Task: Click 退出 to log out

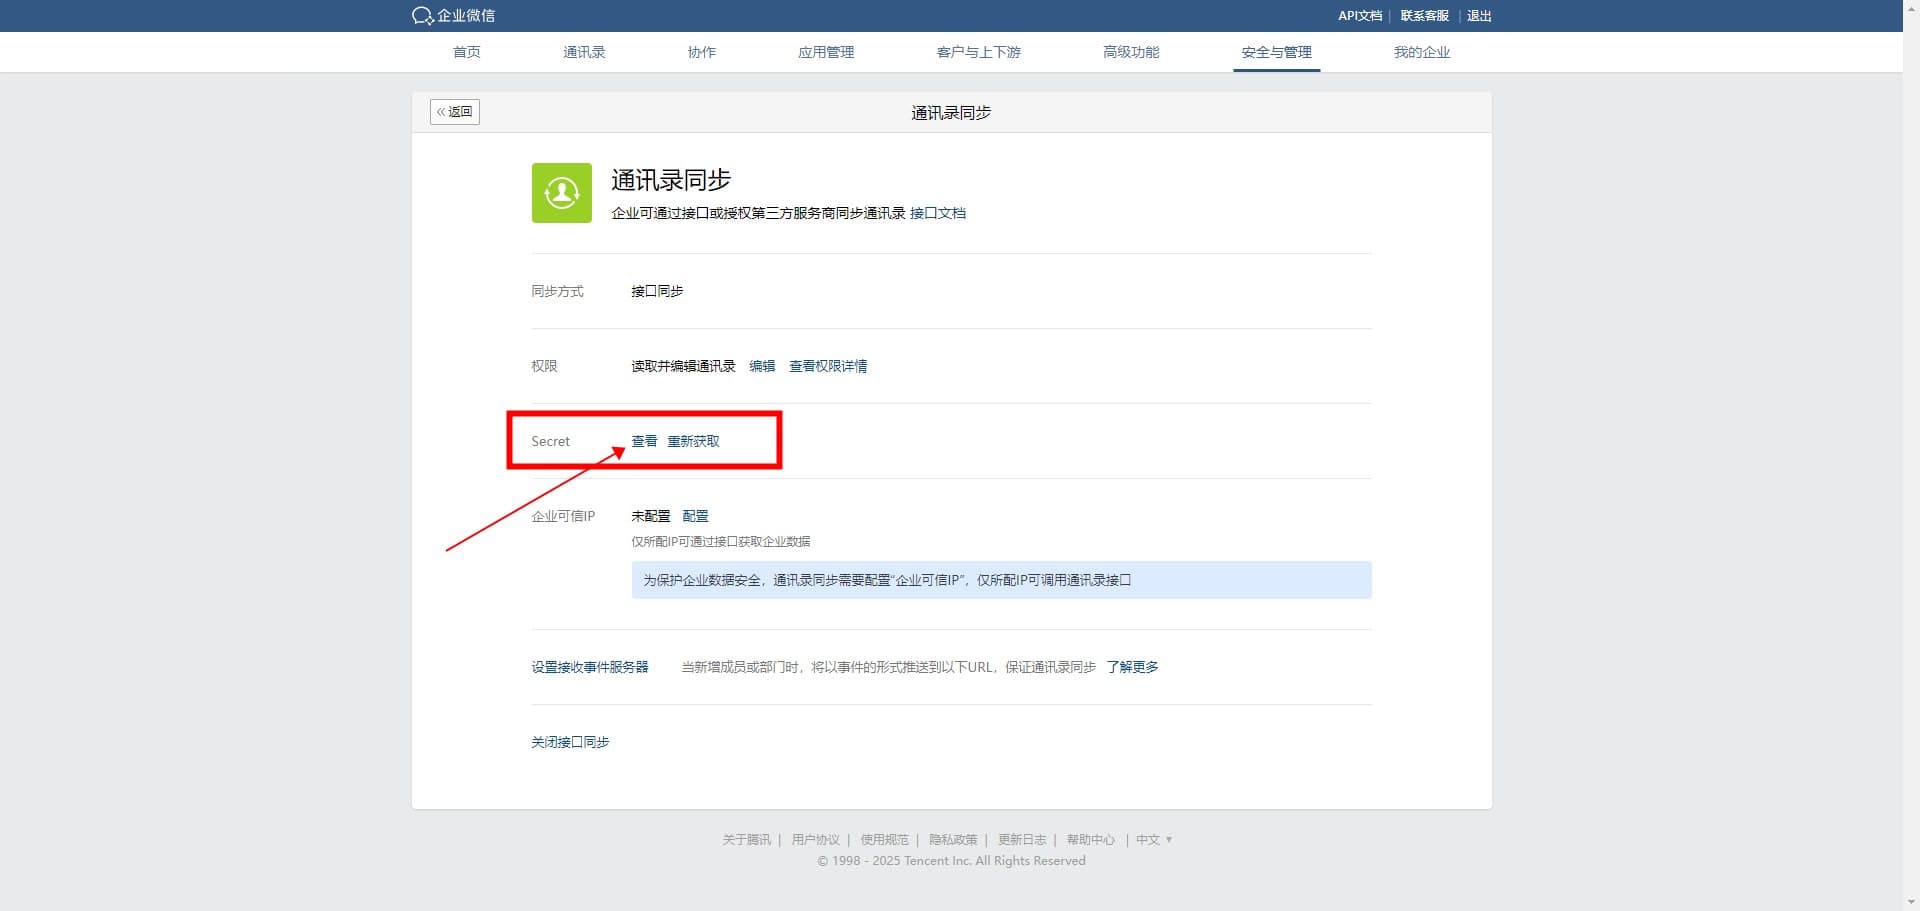Action: click(x=1479, y=16)
